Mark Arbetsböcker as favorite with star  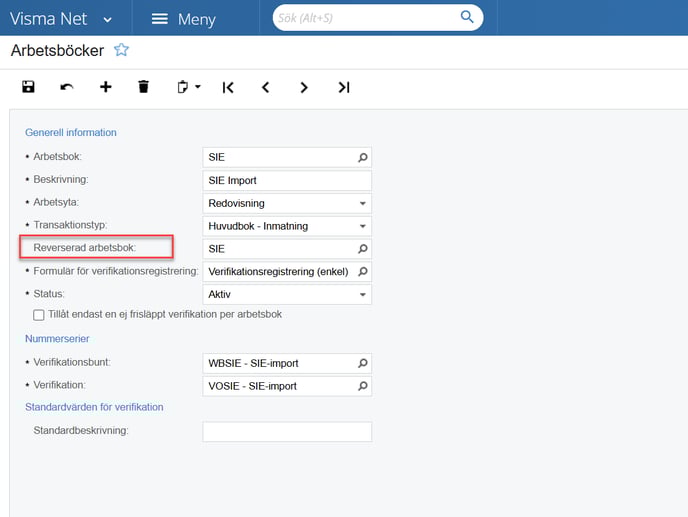coord(121,50)
